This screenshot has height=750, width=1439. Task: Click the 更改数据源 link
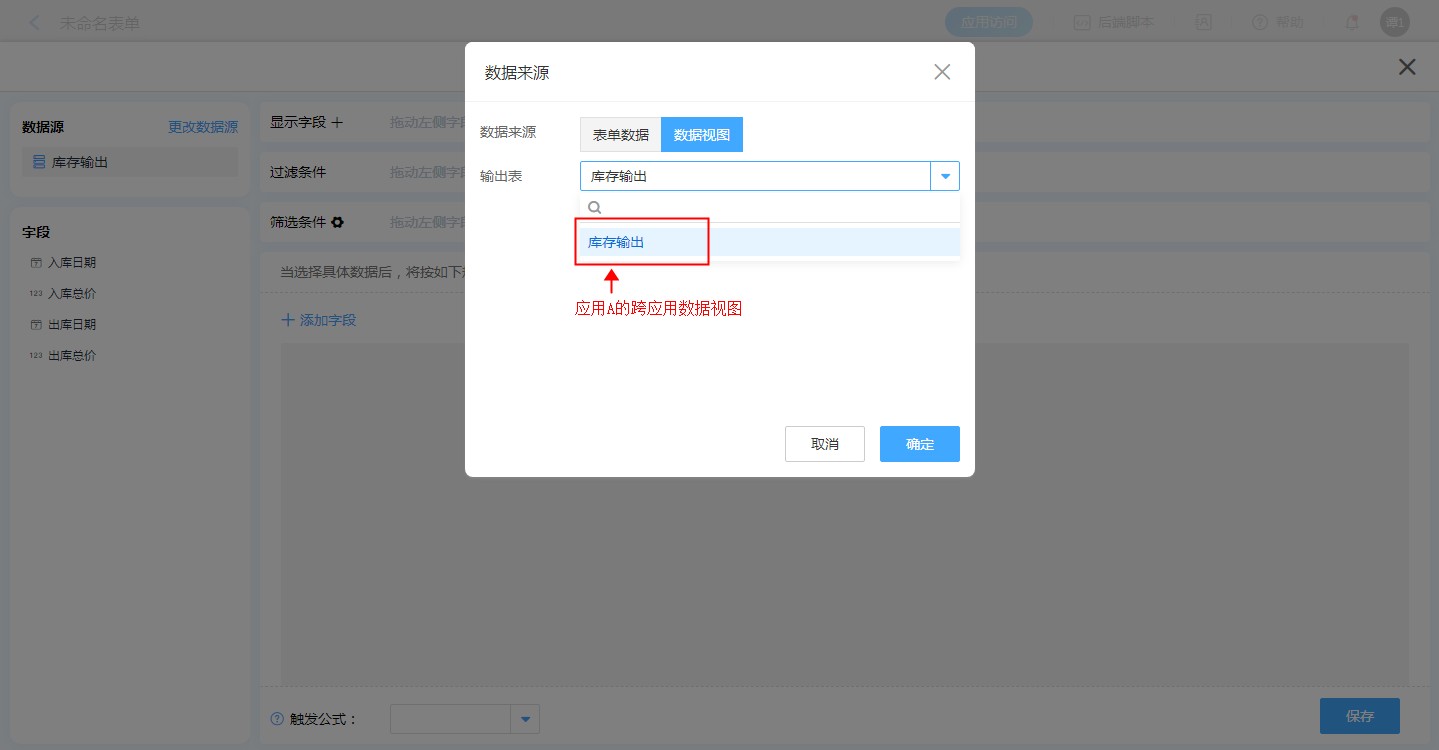click(203, 127)
